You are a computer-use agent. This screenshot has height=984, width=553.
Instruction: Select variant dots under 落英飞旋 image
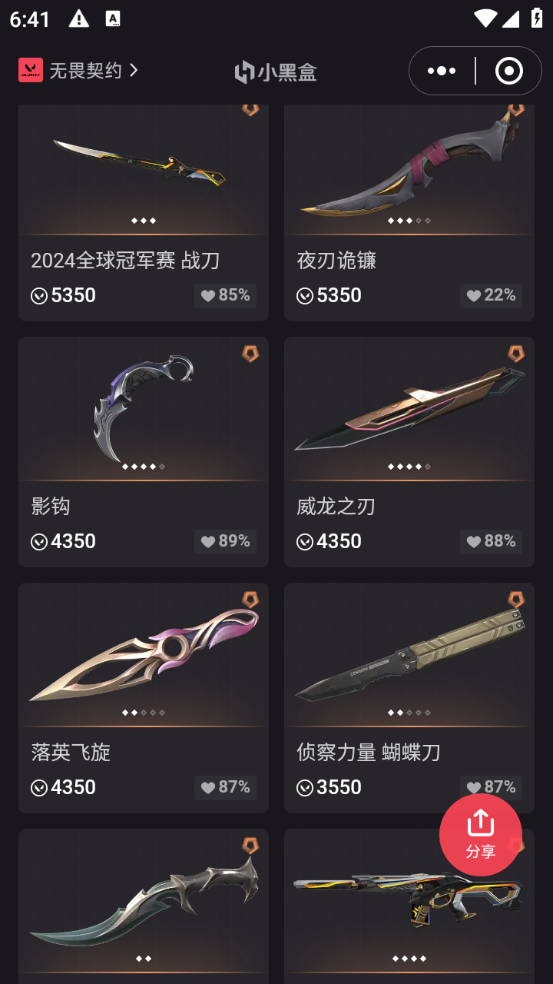(144, 712)
